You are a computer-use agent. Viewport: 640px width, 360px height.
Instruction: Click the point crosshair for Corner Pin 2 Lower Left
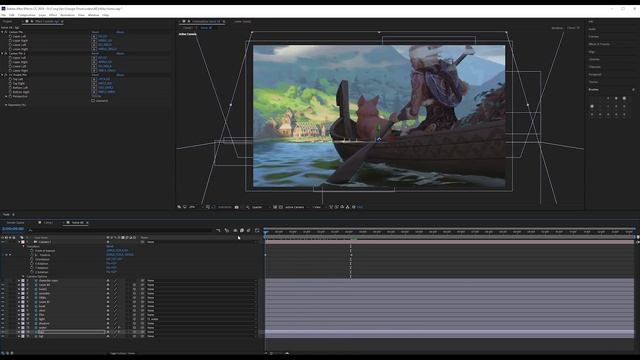(x=94, y=66)
